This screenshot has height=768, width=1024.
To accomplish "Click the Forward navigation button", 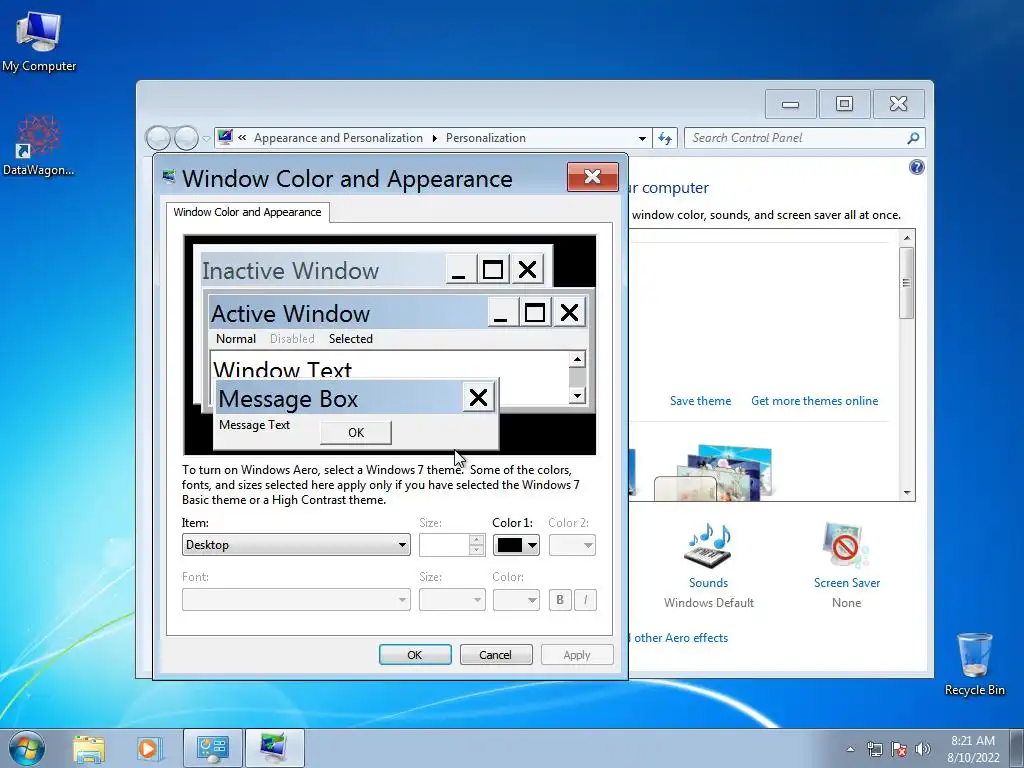I will (x=186, y=138).
